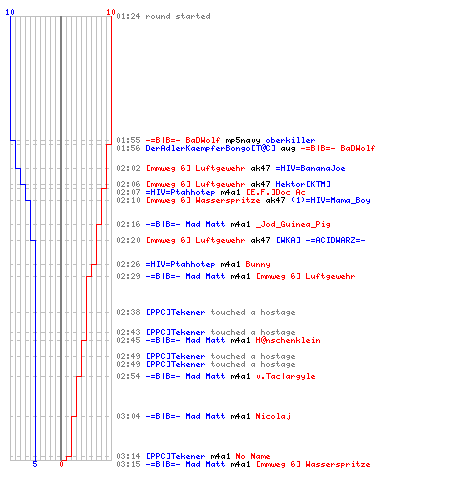The height and width of the screenshot is (500, 450).
Task: Click v.Taclargyle victim name
Action: [x=286, y=376]
